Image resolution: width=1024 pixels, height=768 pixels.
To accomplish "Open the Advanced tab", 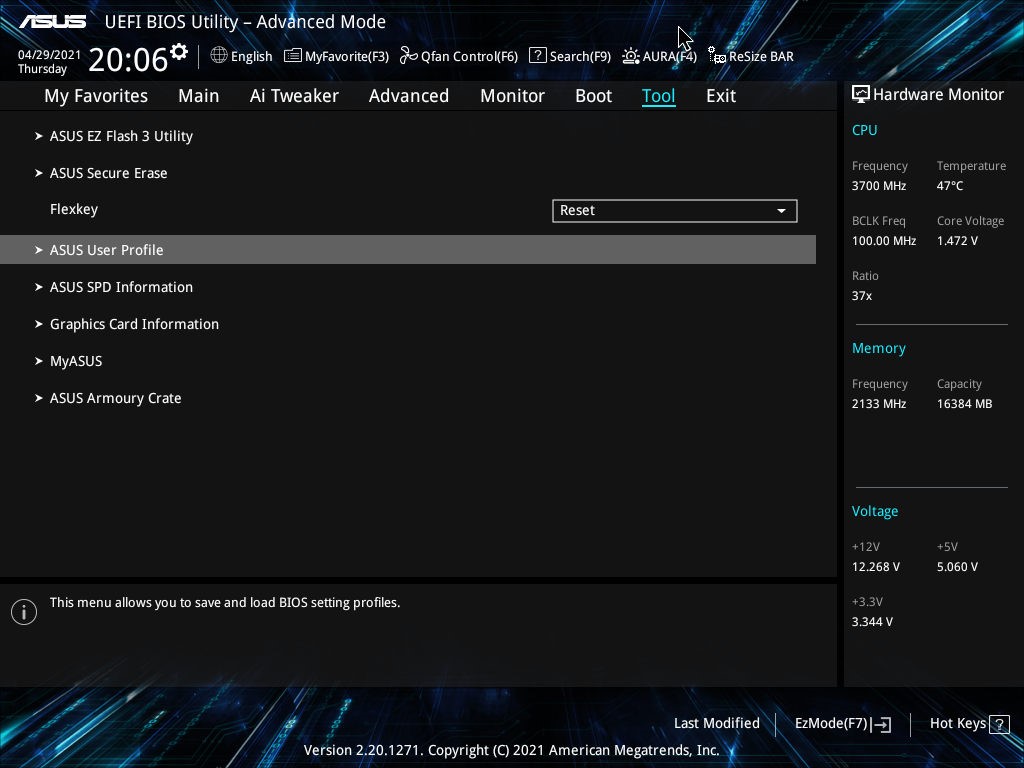I will (x=409, y=96).
